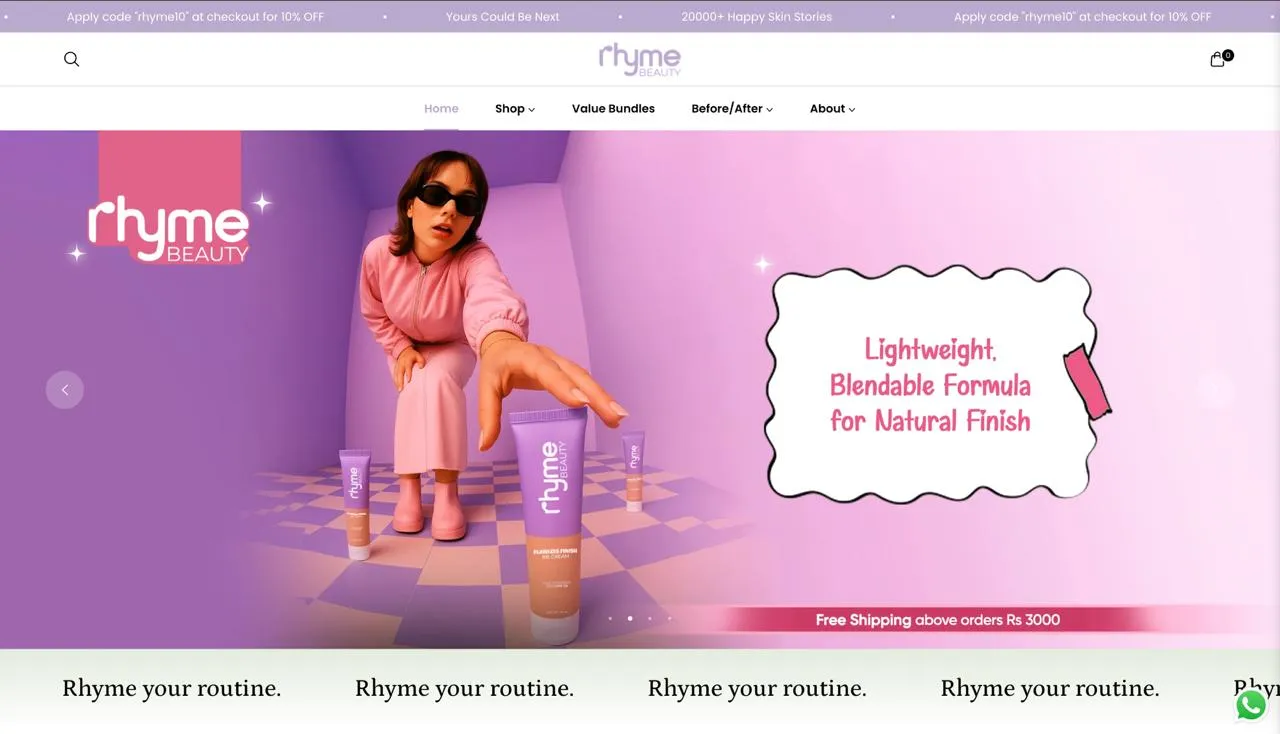Image resolution: width=1280 pixels, height=734 pixels.
Task: Click the Rhyme Beauty header logo
Action: 640,60
